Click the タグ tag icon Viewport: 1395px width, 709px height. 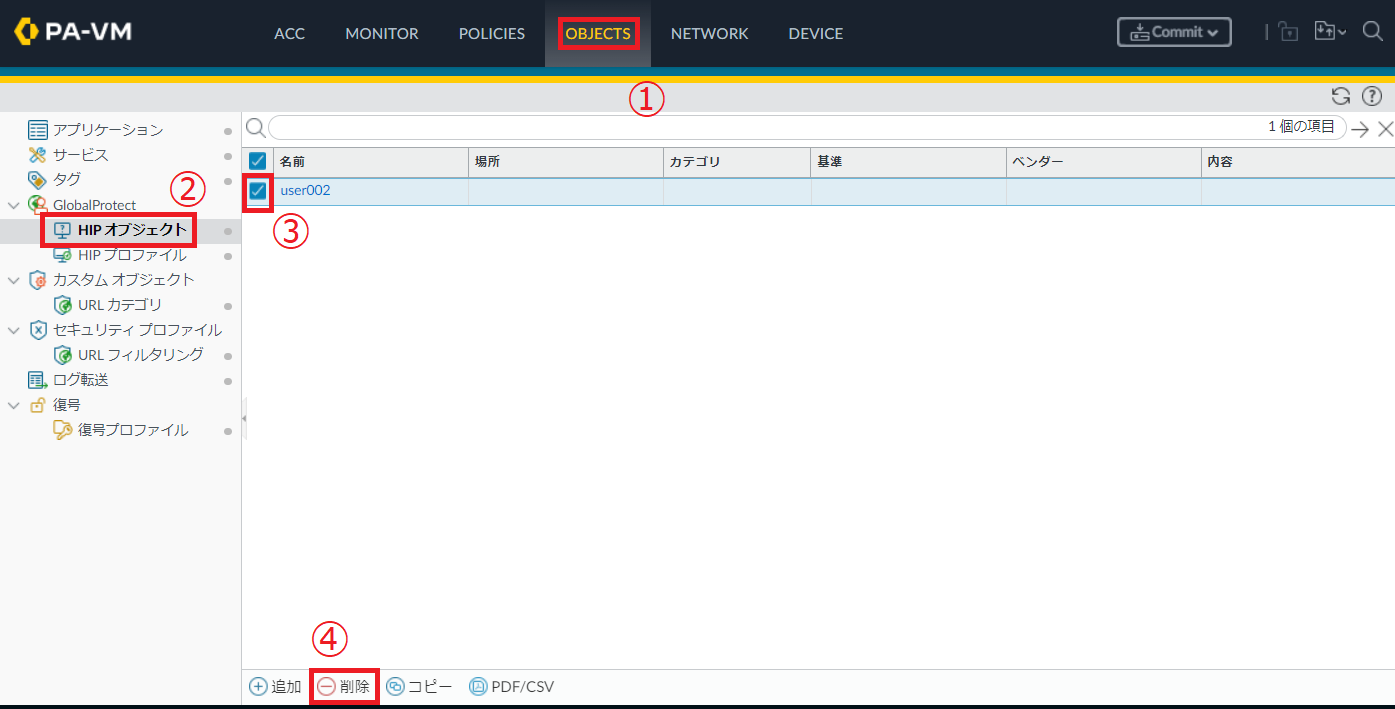[x=38, y=180]
